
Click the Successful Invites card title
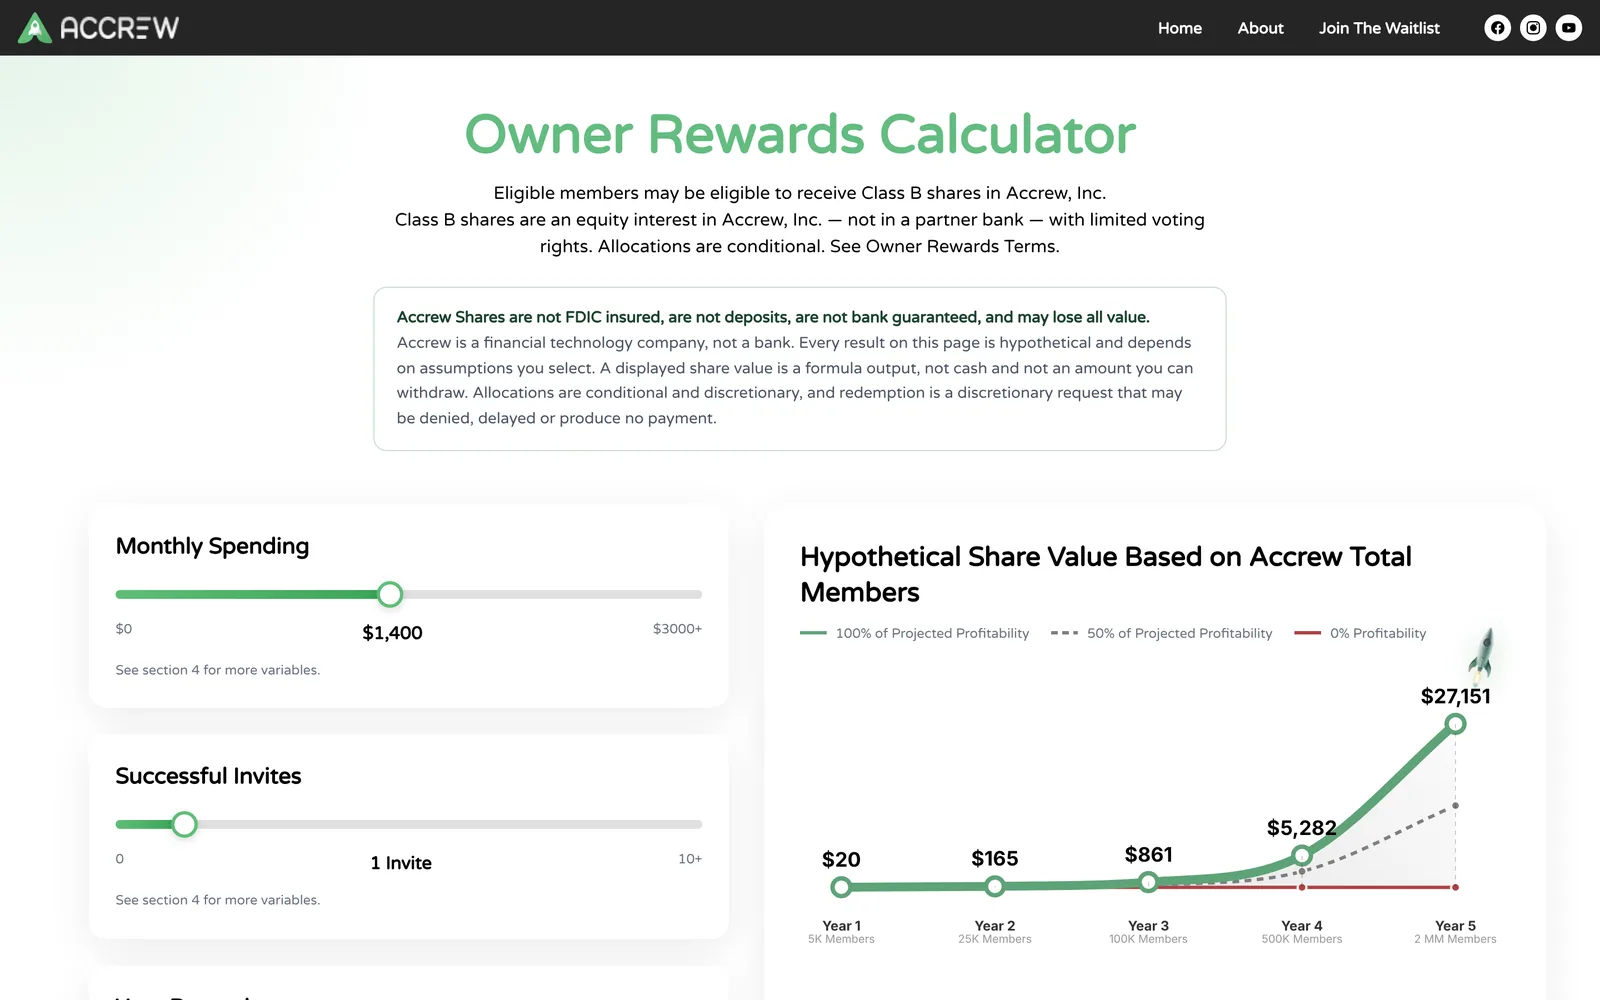(x=208, y=776)
